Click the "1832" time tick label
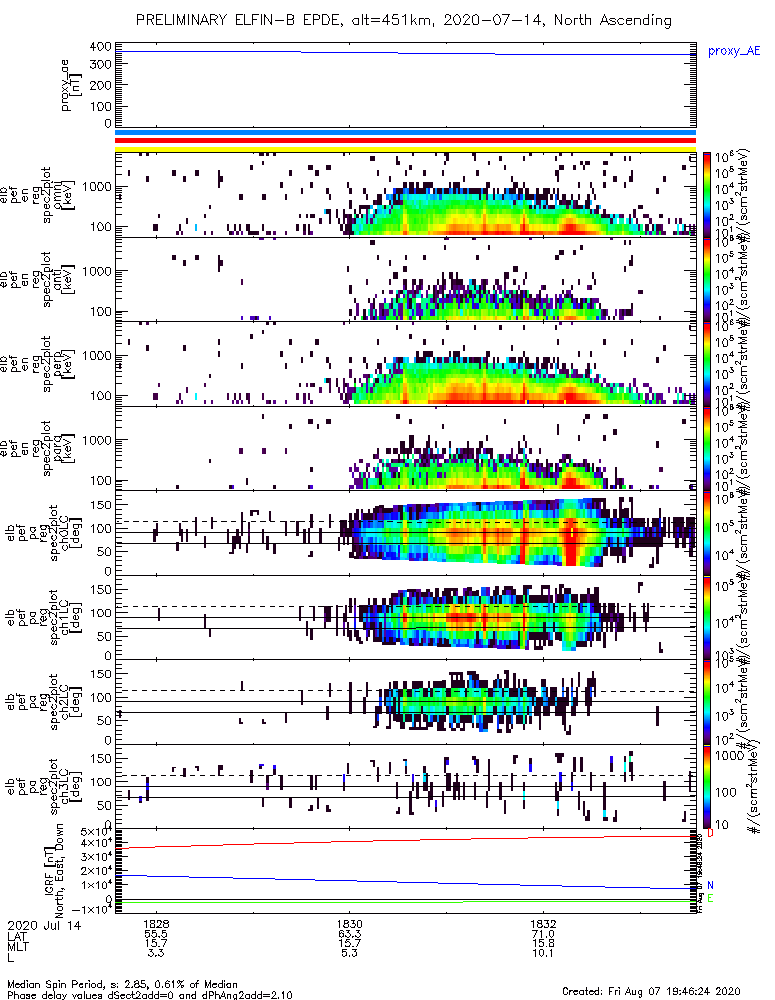 click(543, 924)
